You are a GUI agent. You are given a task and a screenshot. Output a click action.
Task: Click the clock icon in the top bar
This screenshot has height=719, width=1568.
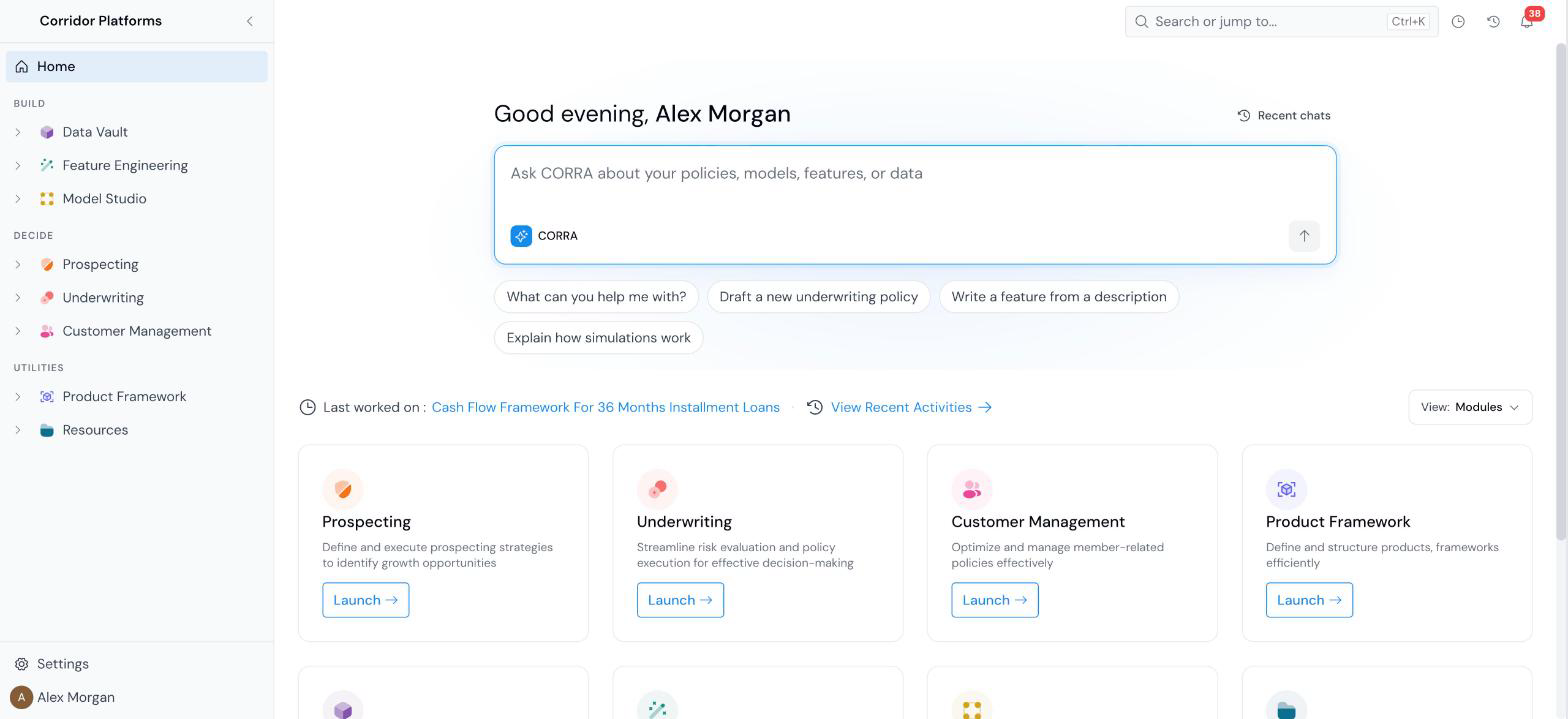click(x=1458, y=21)
